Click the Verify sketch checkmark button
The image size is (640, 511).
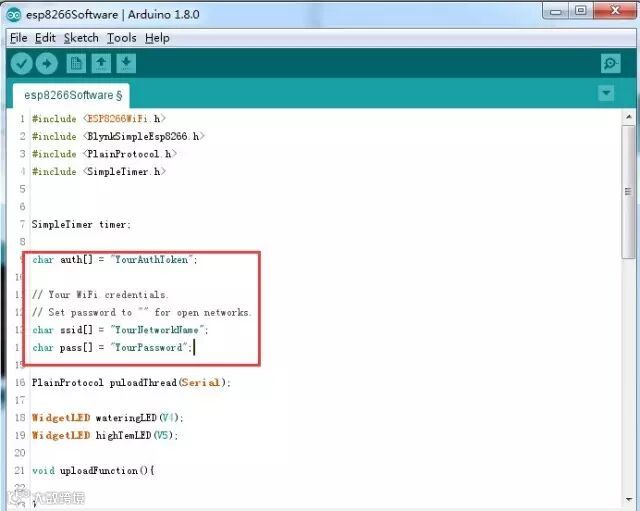pyautogui.click(x=21, y=64)
